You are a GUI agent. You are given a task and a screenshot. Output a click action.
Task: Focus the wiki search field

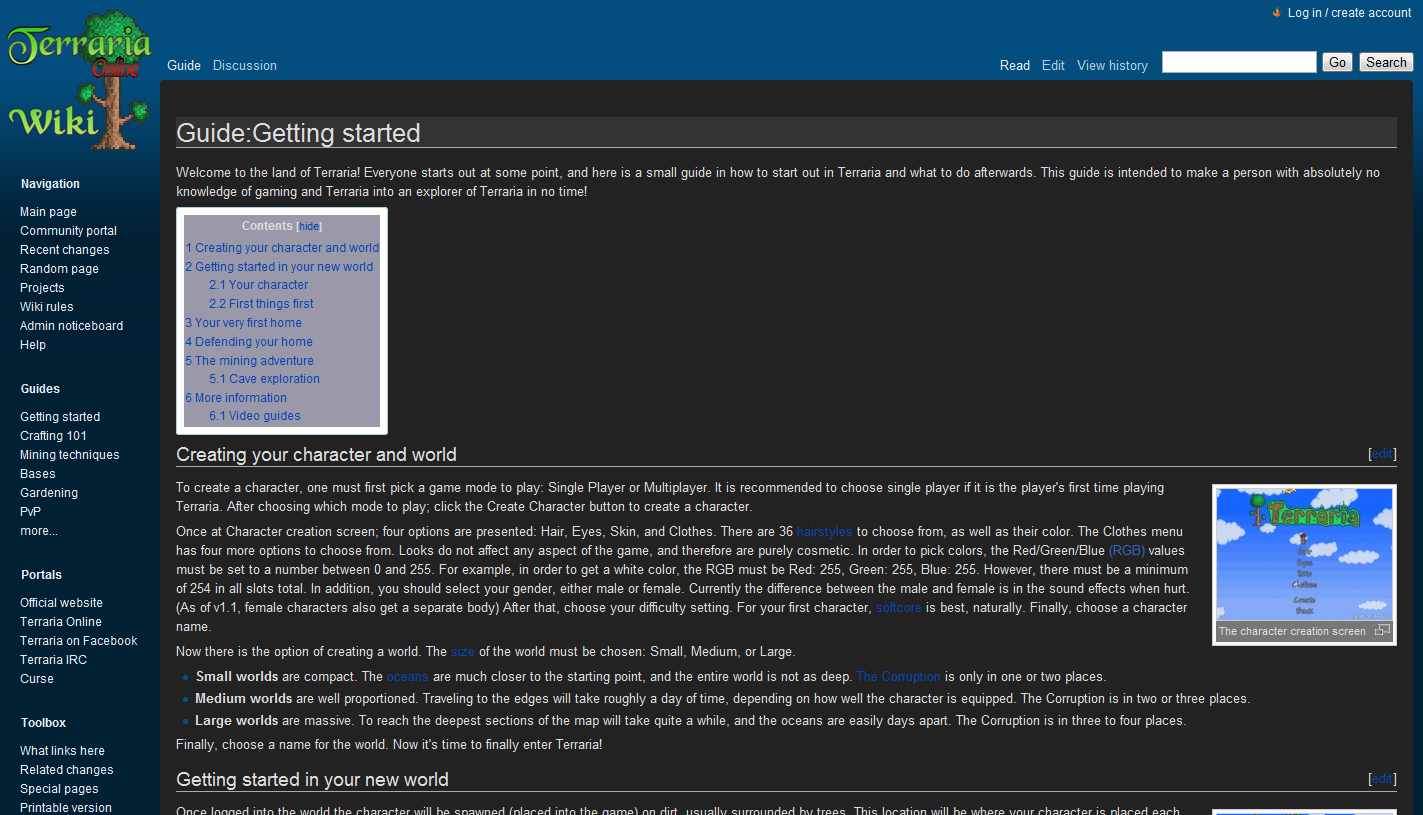[1239, 62]
